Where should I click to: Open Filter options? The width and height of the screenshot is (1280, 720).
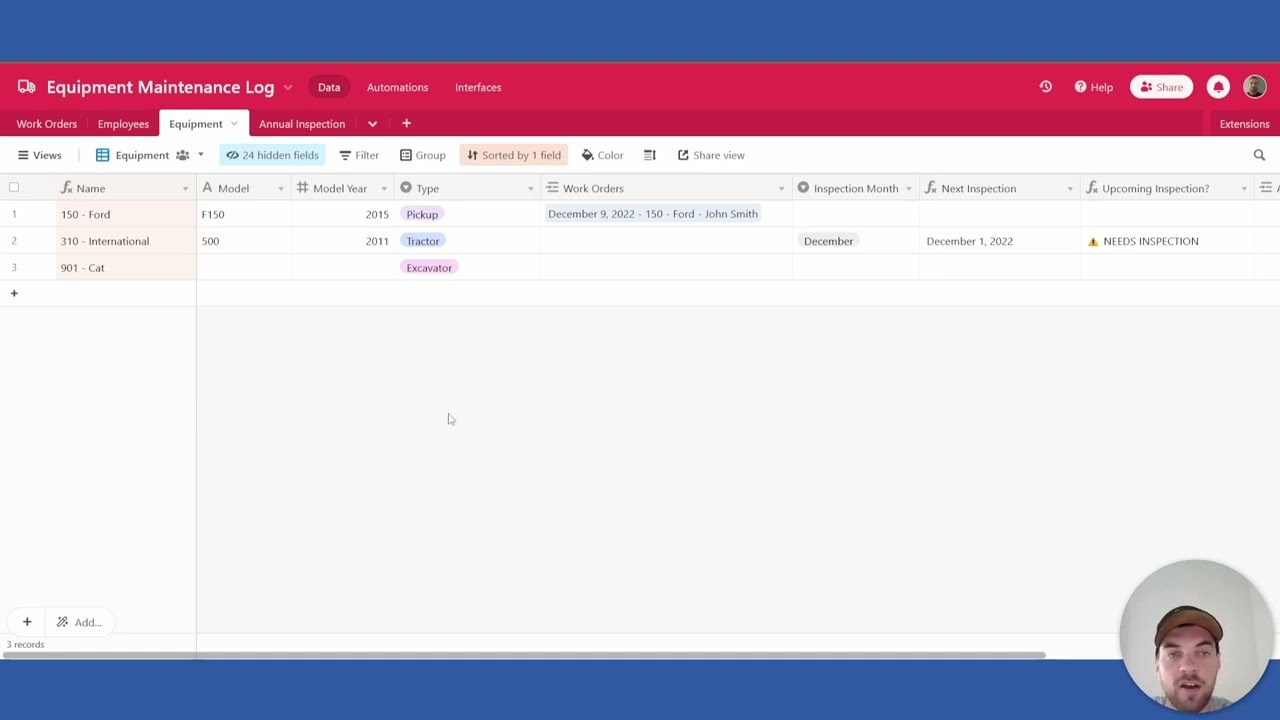(359, 155)
